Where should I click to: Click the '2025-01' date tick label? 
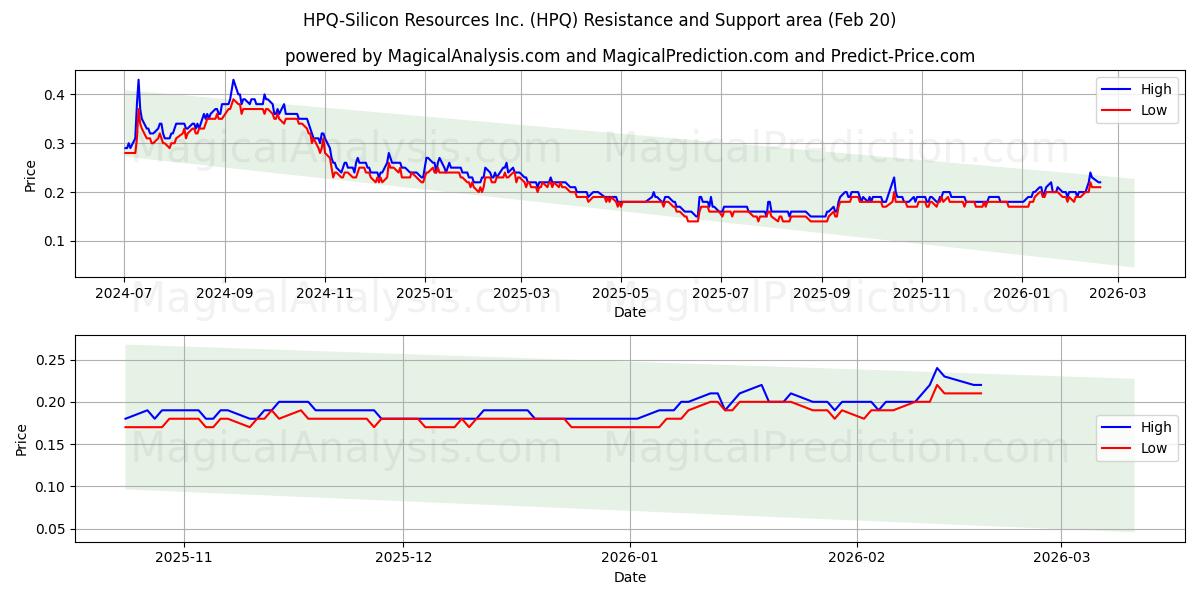click(425, 293)
